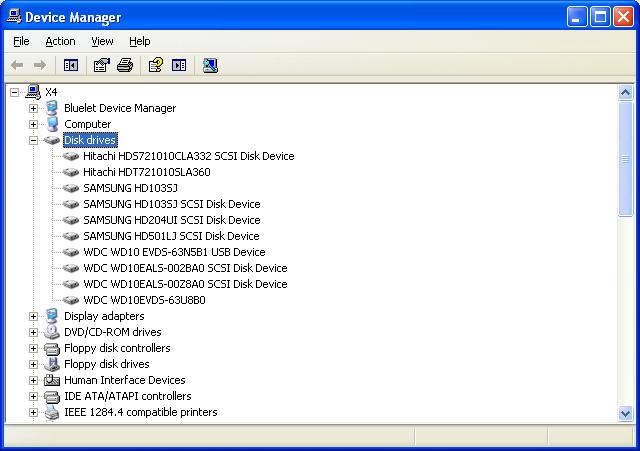Minimize the Device Manager window
Image resolution: width=640 pixels, height=451 pixels.
577,17
